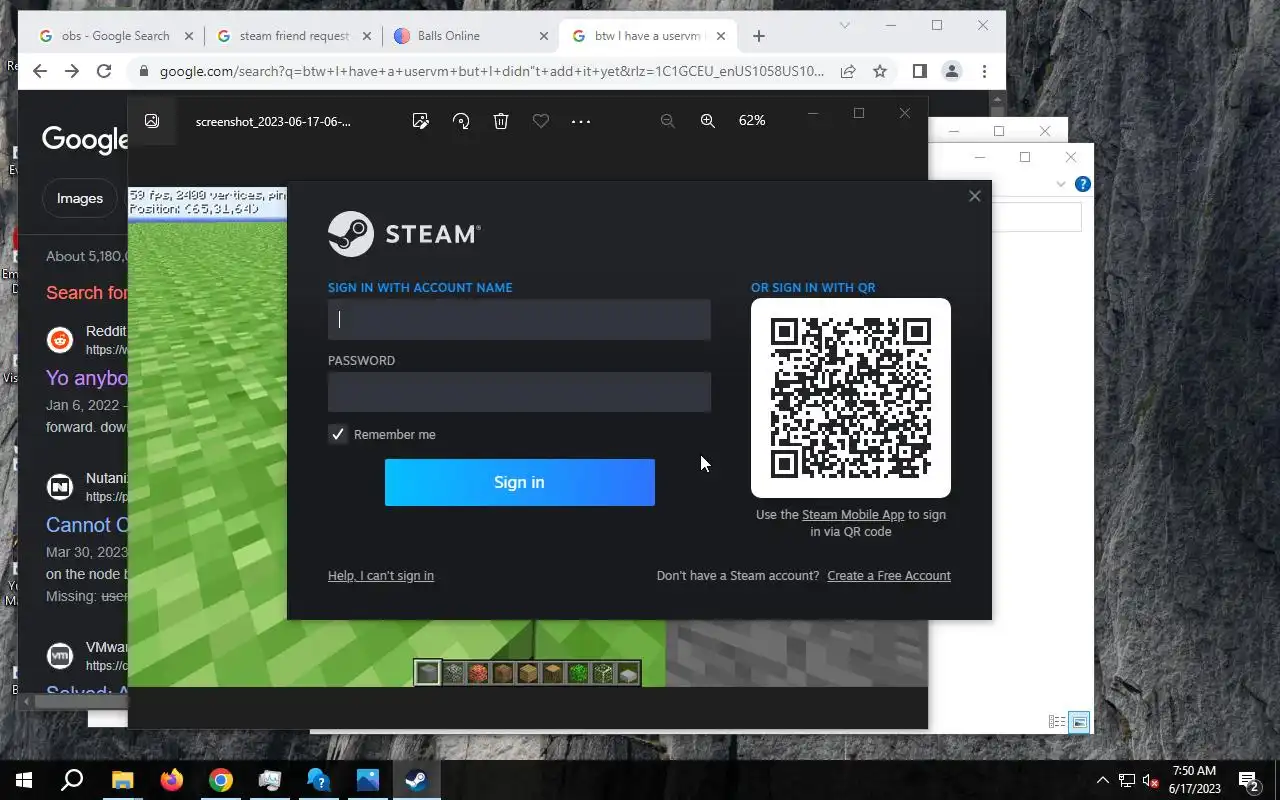Open the Get Help taskbar app
The image size is (1280, 800).
[318, 780]
